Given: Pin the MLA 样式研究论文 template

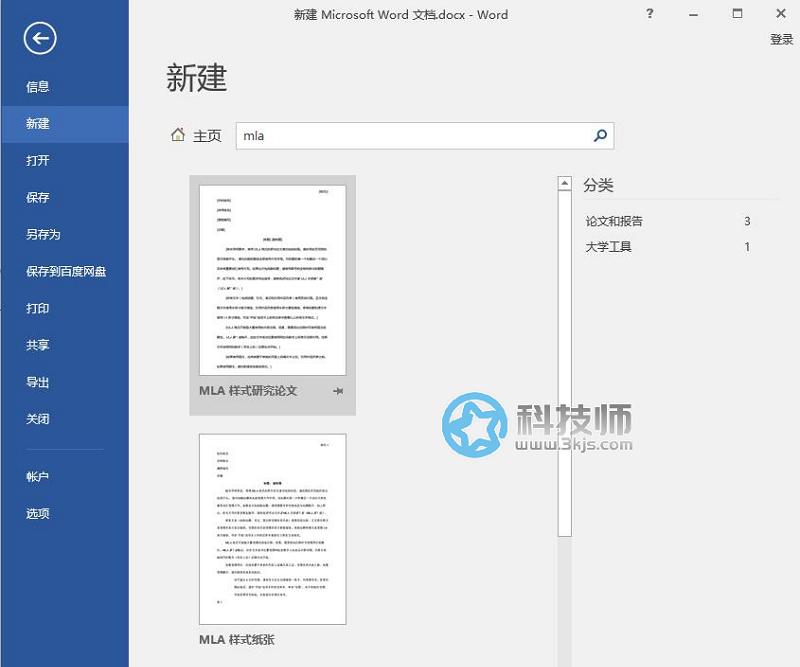Looking at the screenshot, I should click(x=338, y=391).
